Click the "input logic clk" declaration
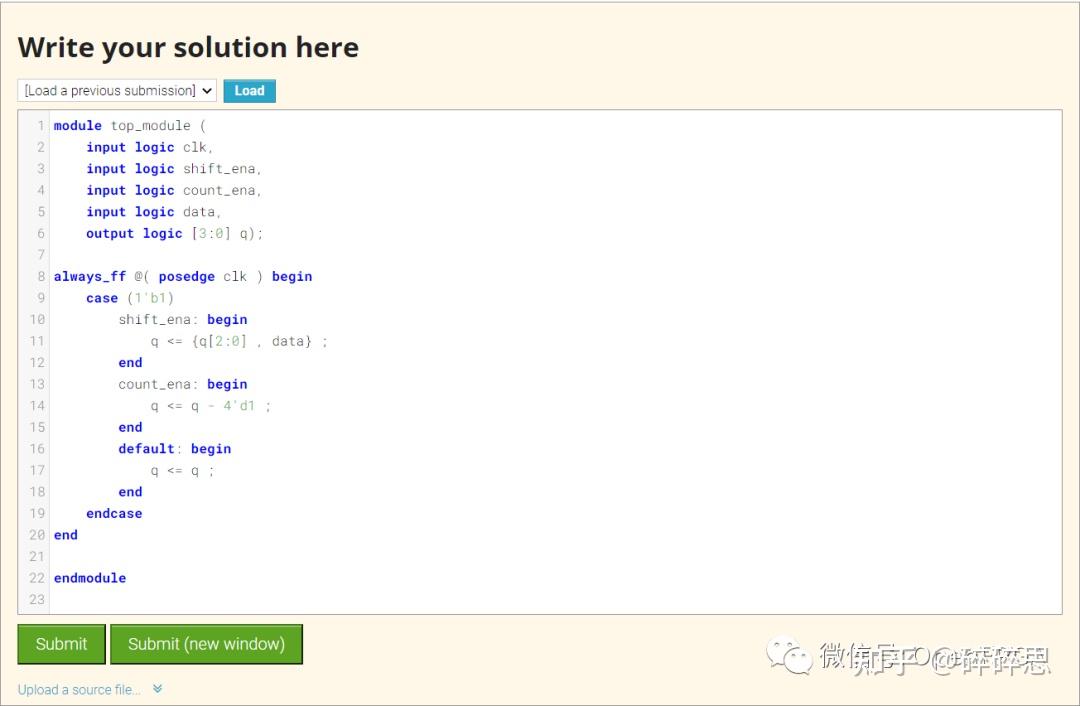1080x706 pixels. click(x=145, y=147)
